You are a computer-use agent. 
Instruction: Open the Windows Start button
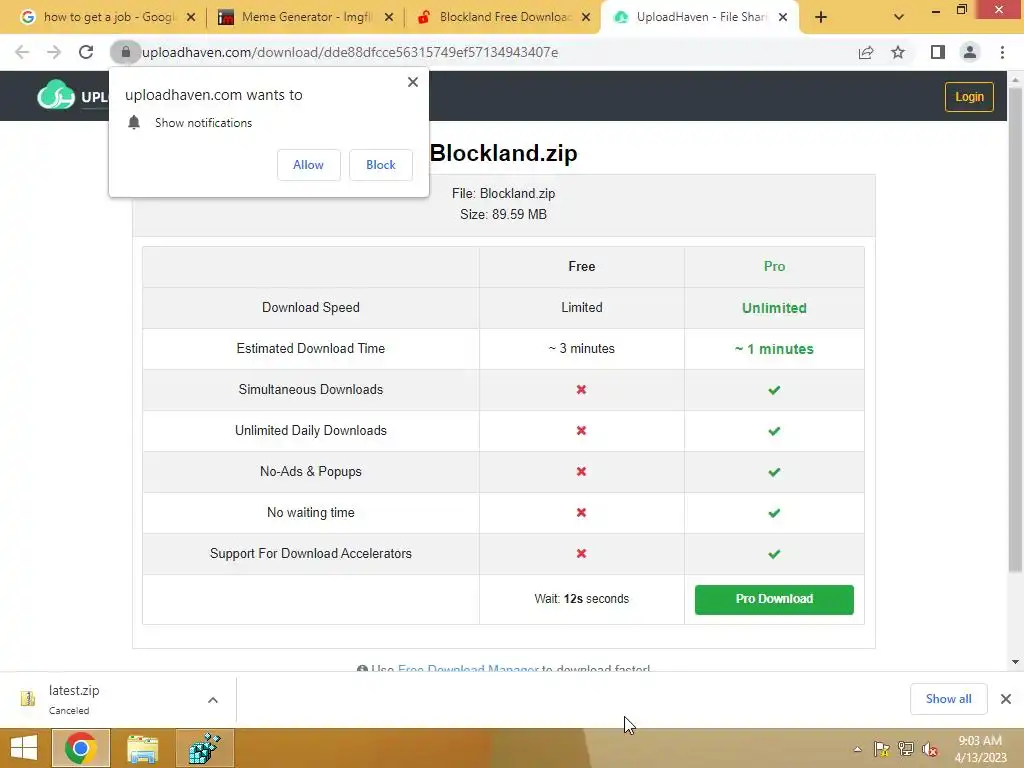pyautogui.click(x=24, y=748)
